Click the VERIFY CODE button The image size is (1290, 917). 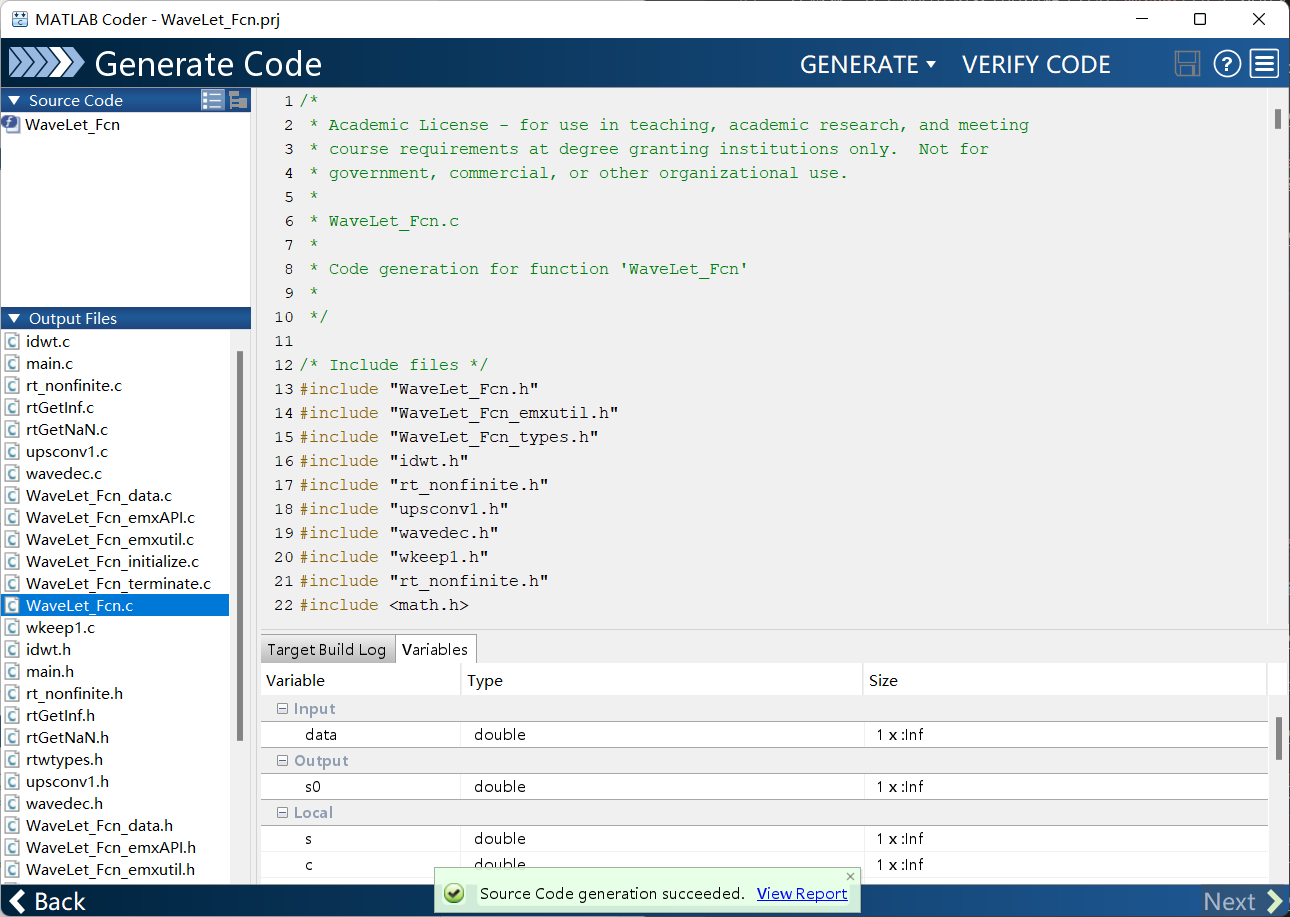point(1036,64)
